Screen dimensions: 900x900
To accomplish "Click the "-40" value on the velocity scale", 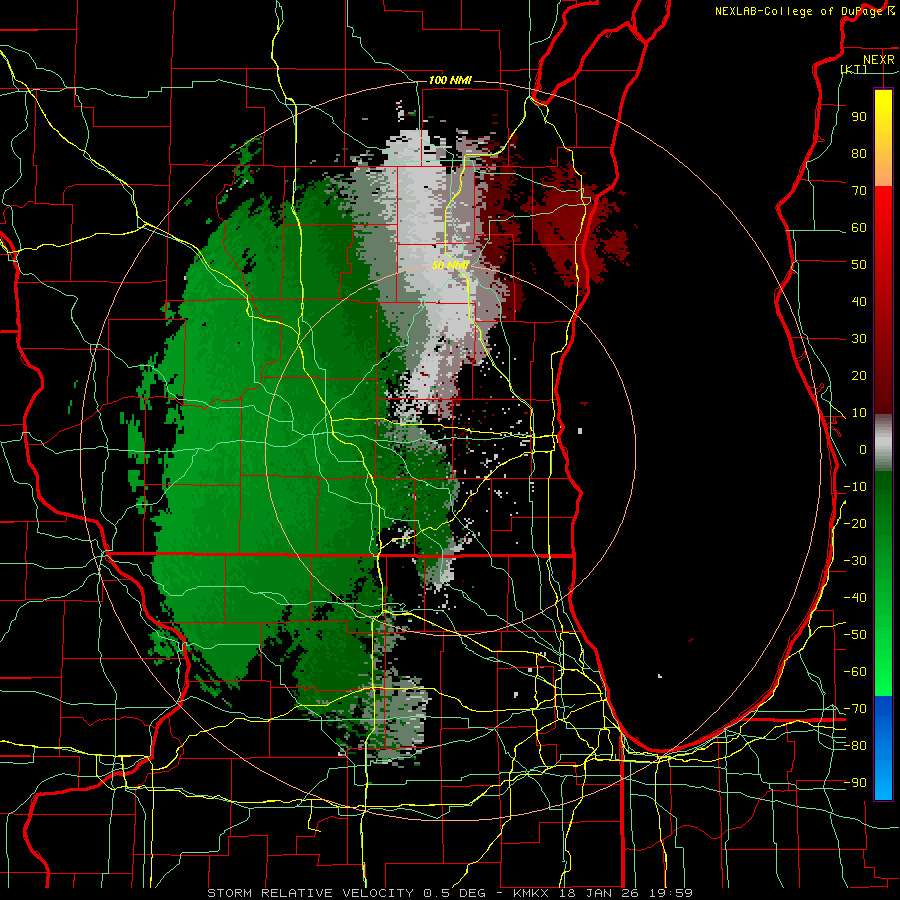I will (x=855, y=598).
